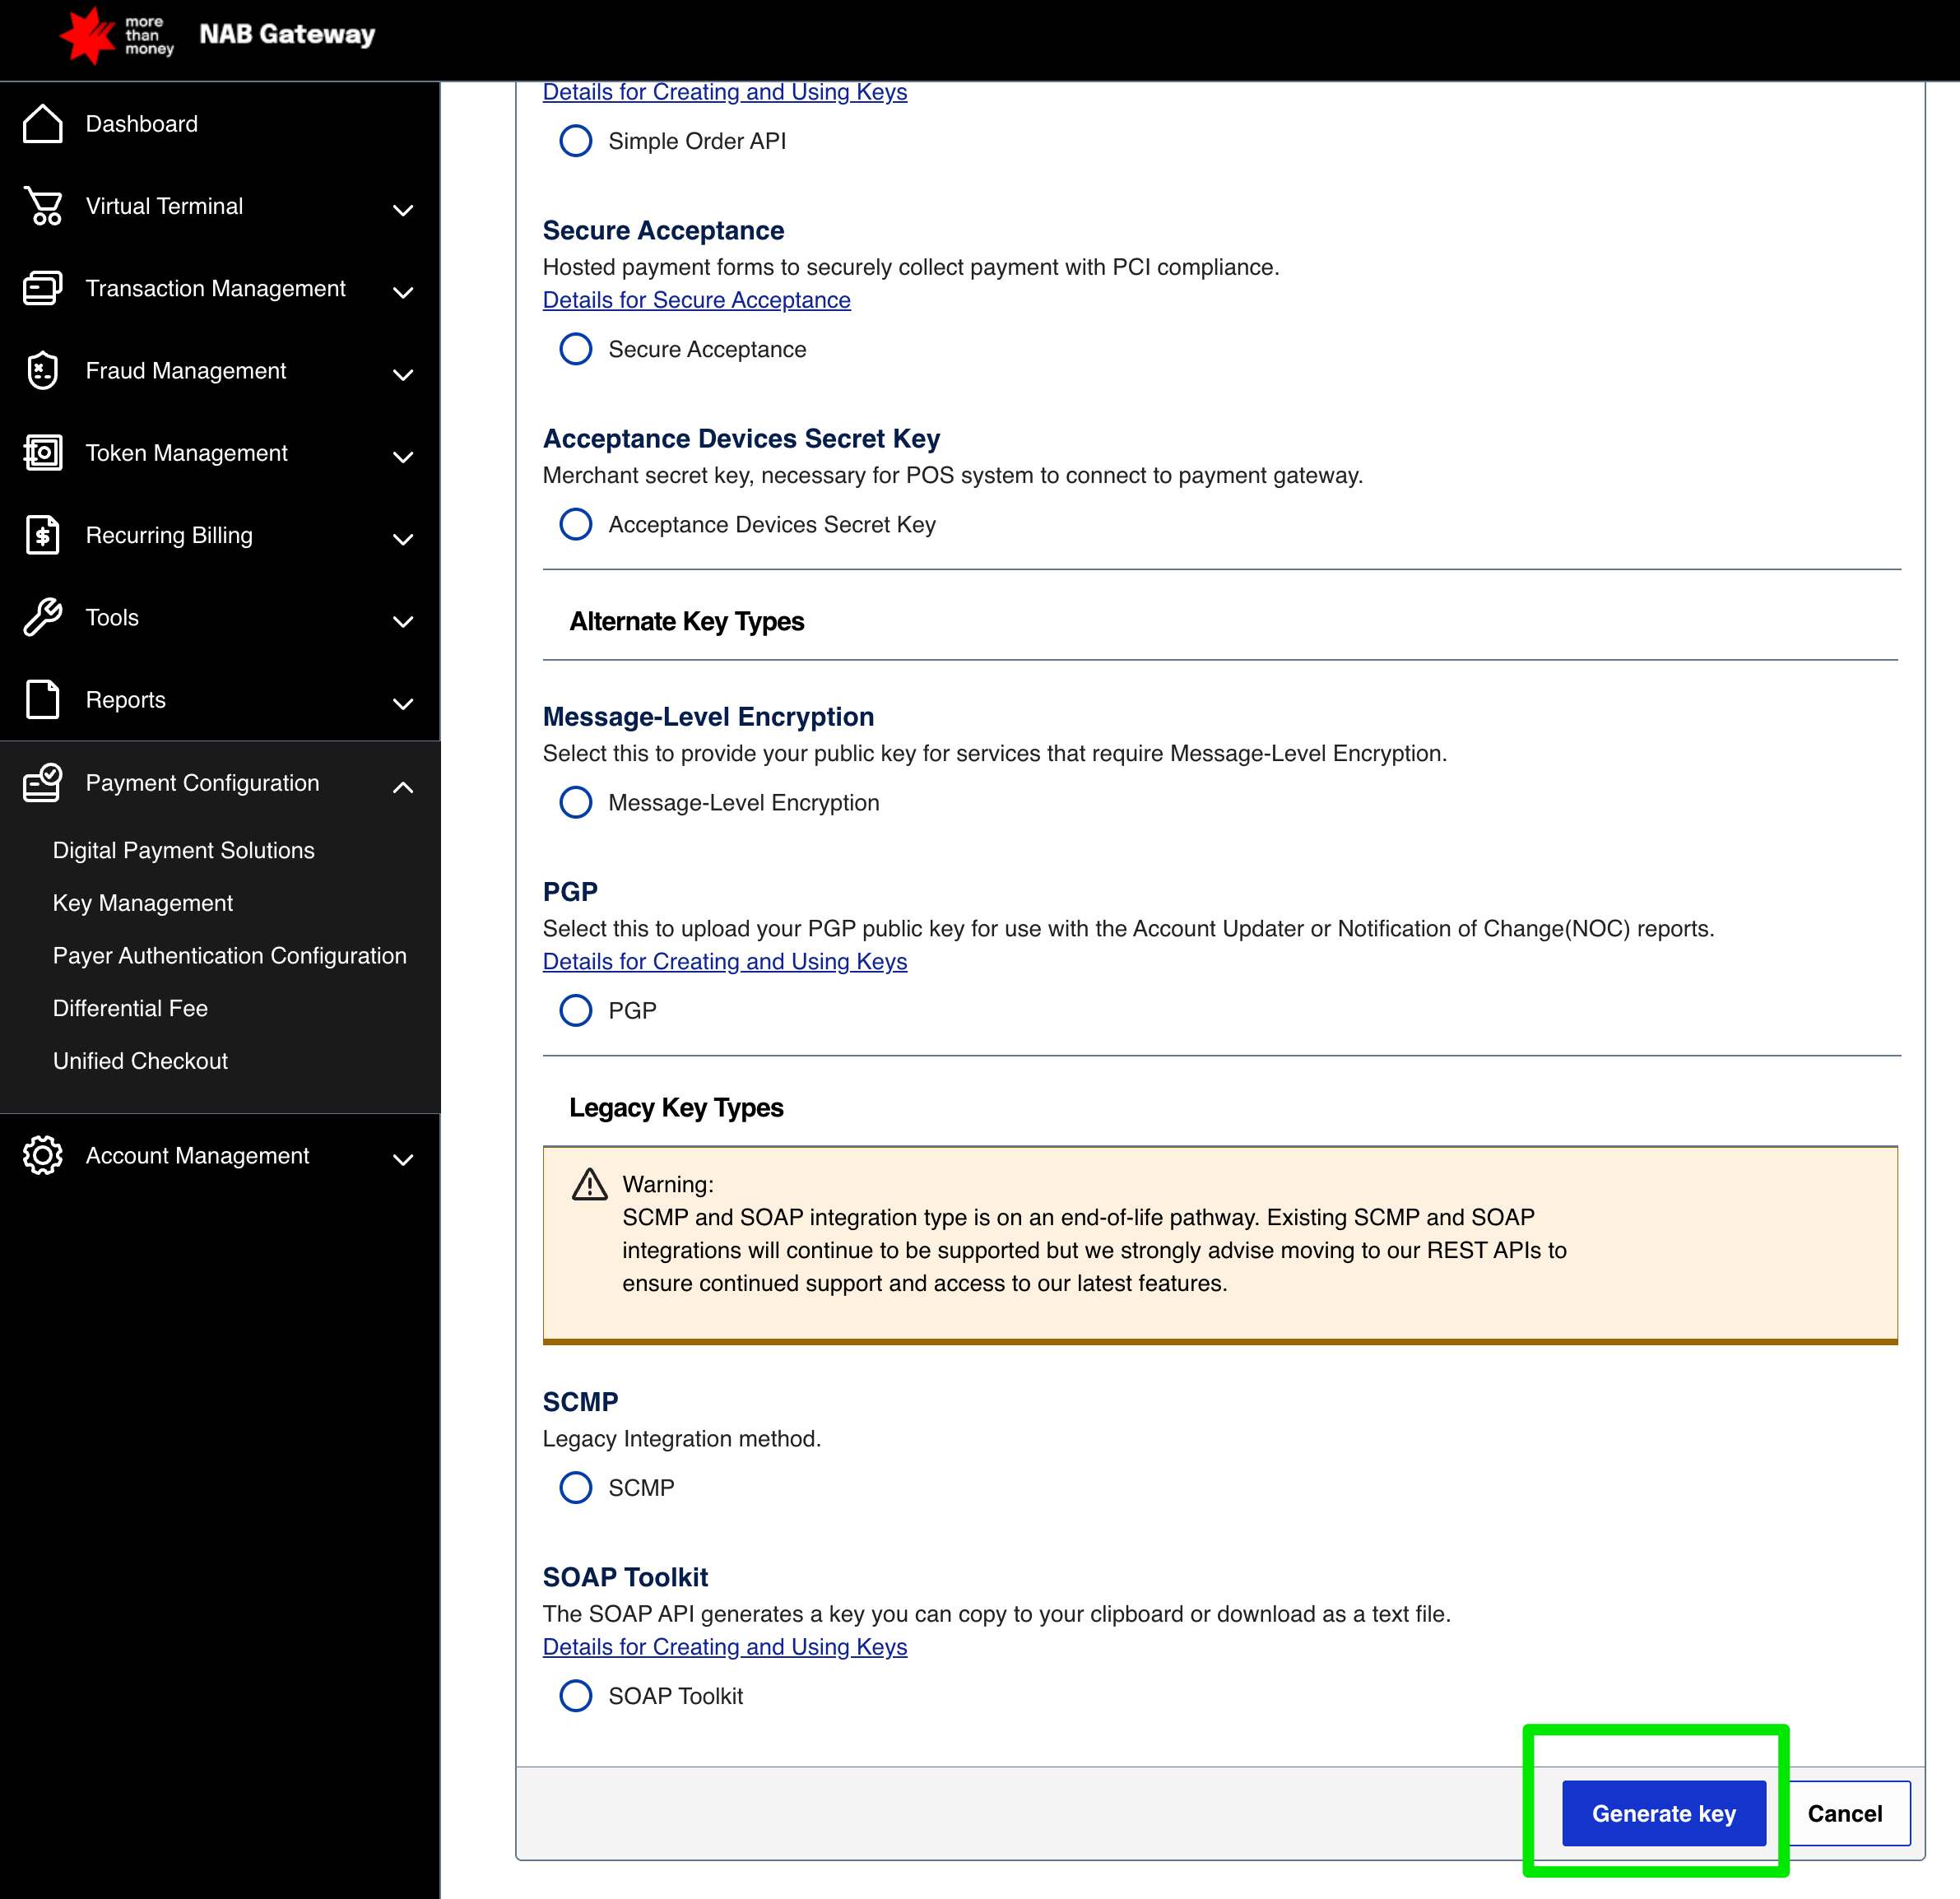
Task: Click the Recurring Billing dollar icon
Action: (x=42, y=535)
